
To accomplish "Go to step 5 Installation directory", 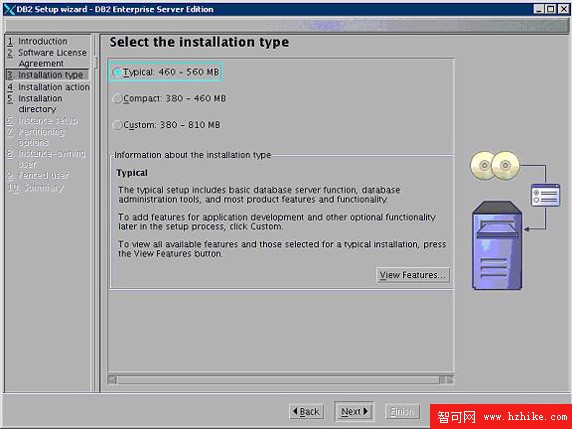I will tap(35, 104).
